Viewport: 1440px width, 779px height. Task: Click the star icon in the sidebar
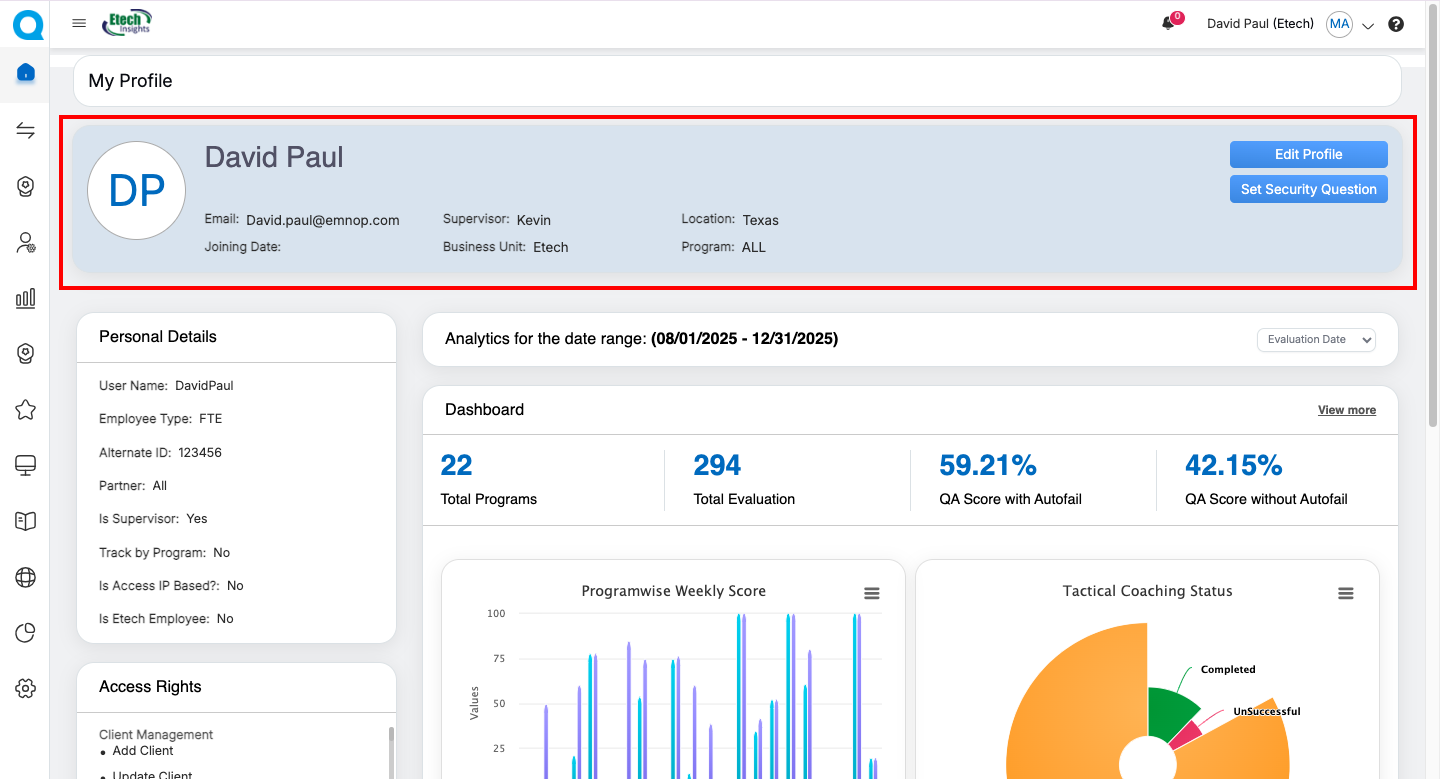(x=26, y=409)
